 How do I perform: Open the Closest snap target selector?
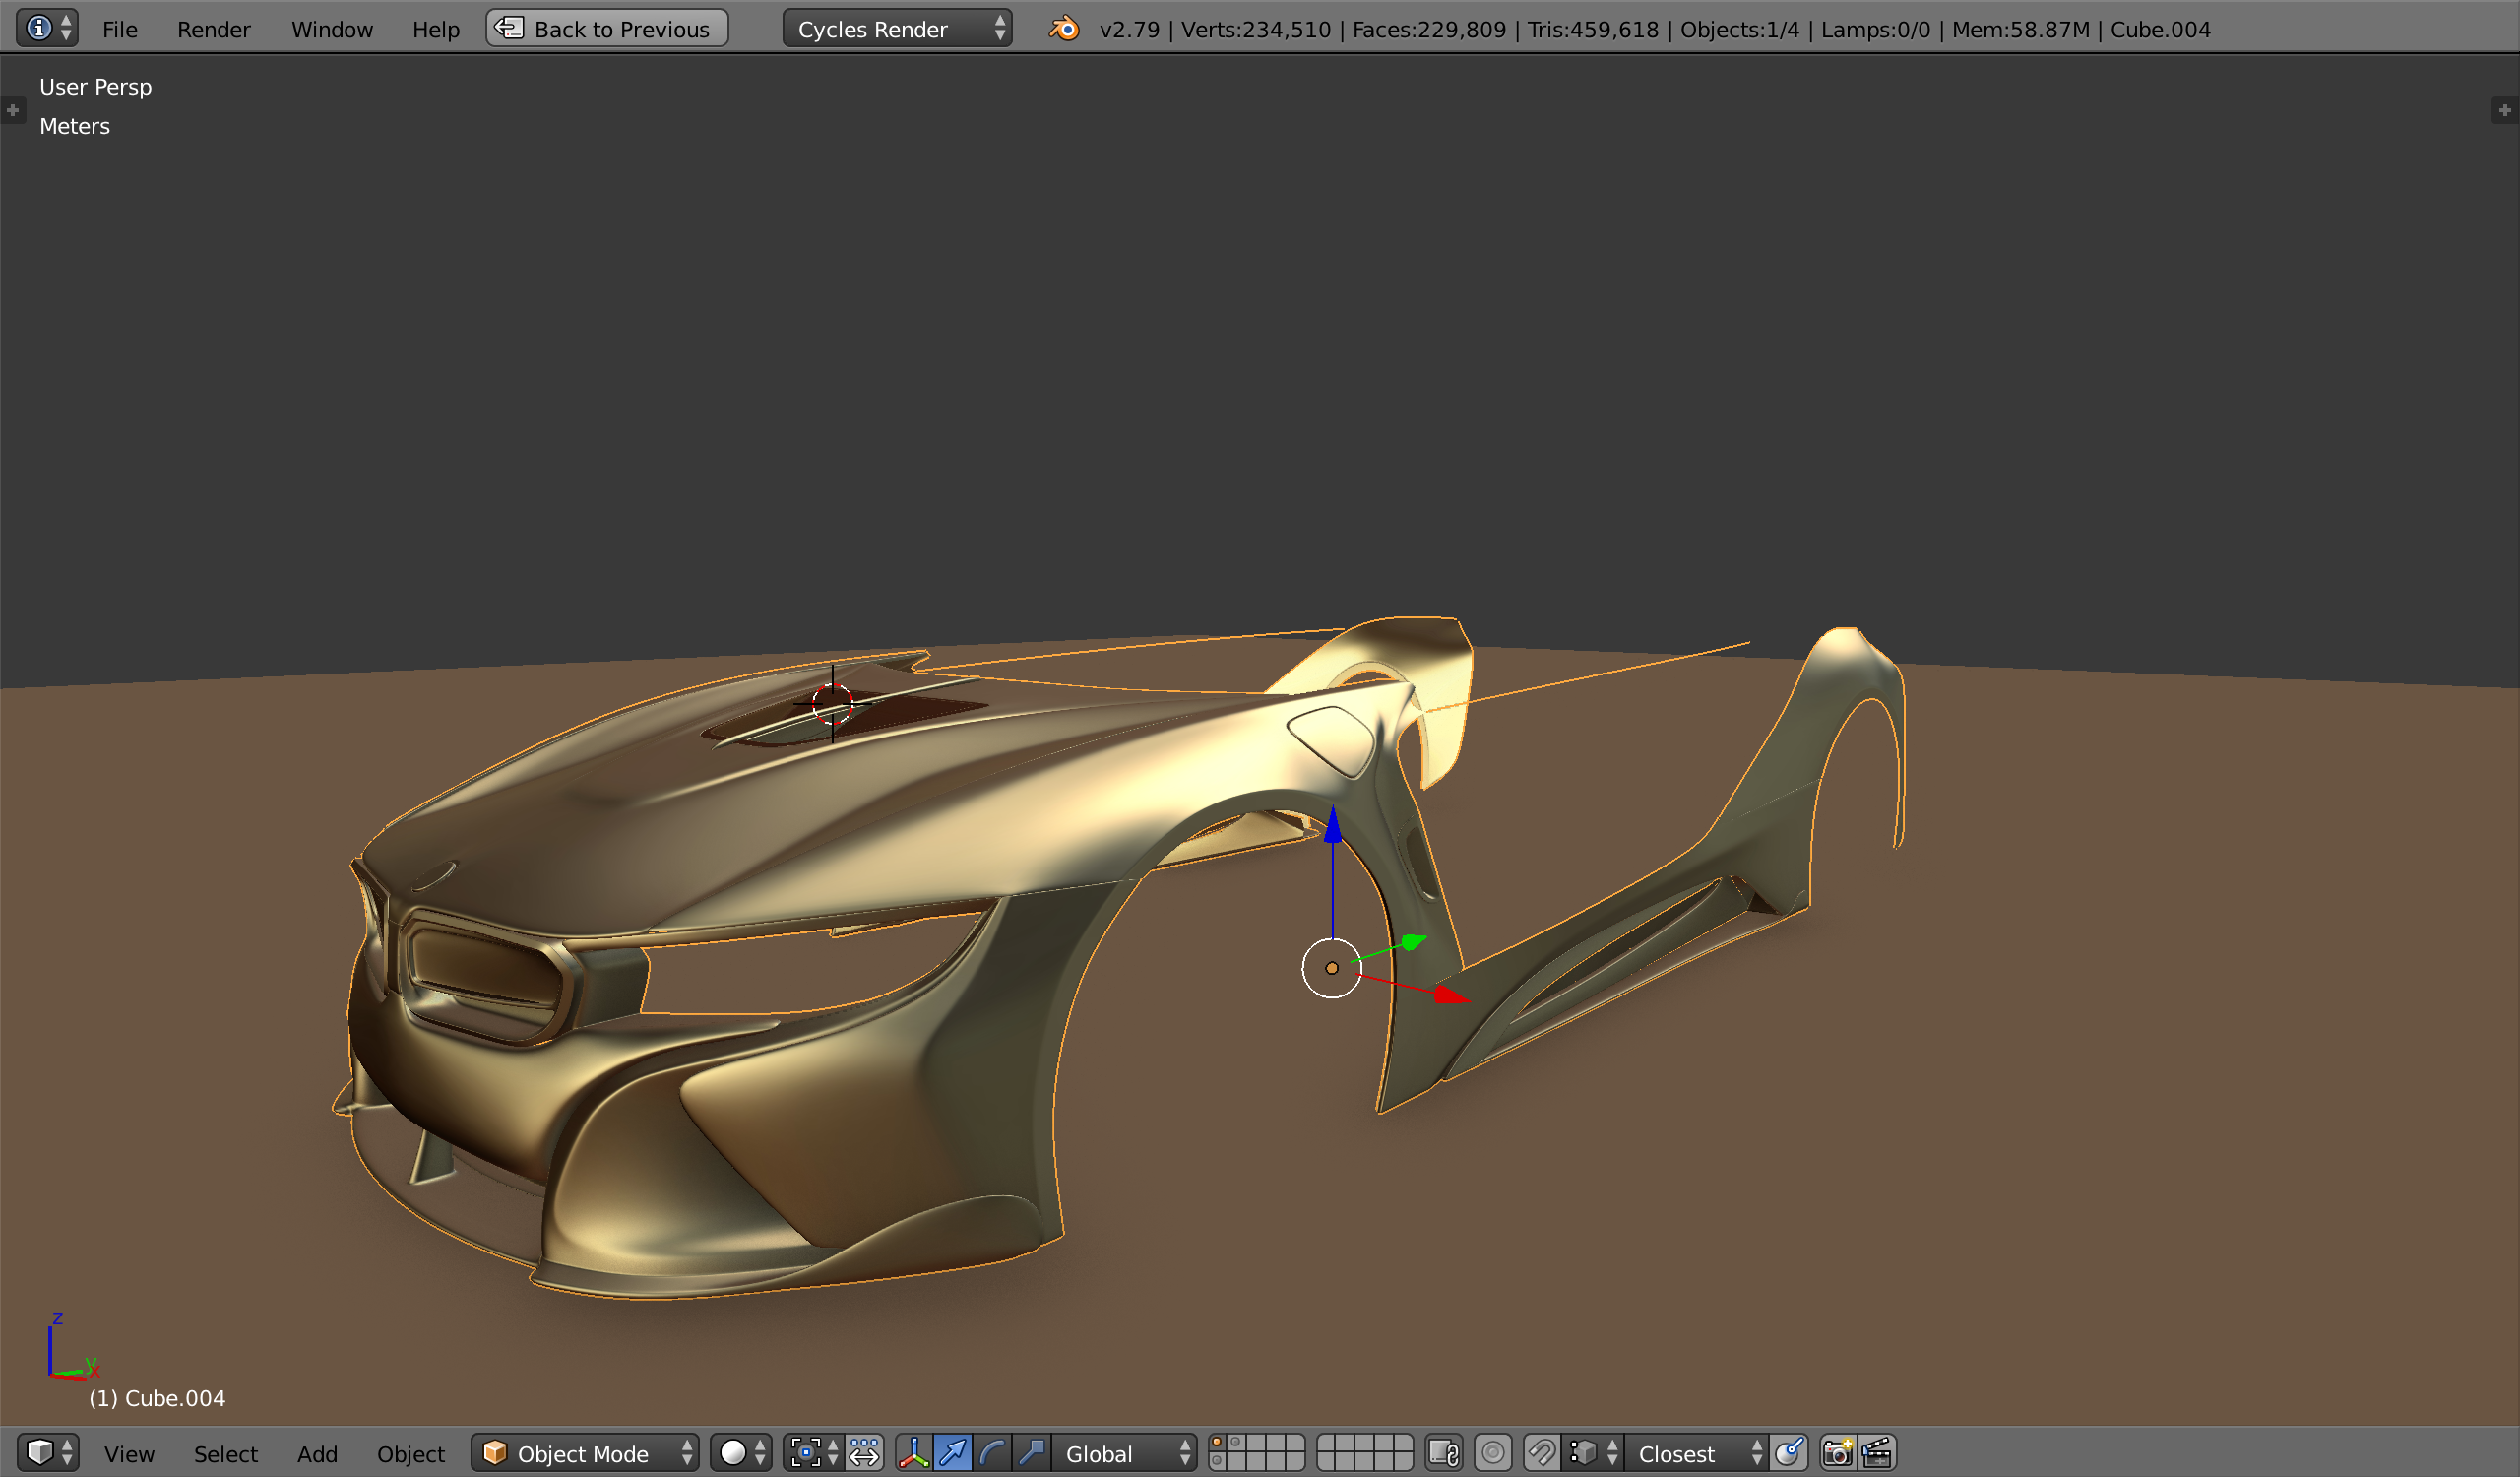click(x=1695, y=1453)
